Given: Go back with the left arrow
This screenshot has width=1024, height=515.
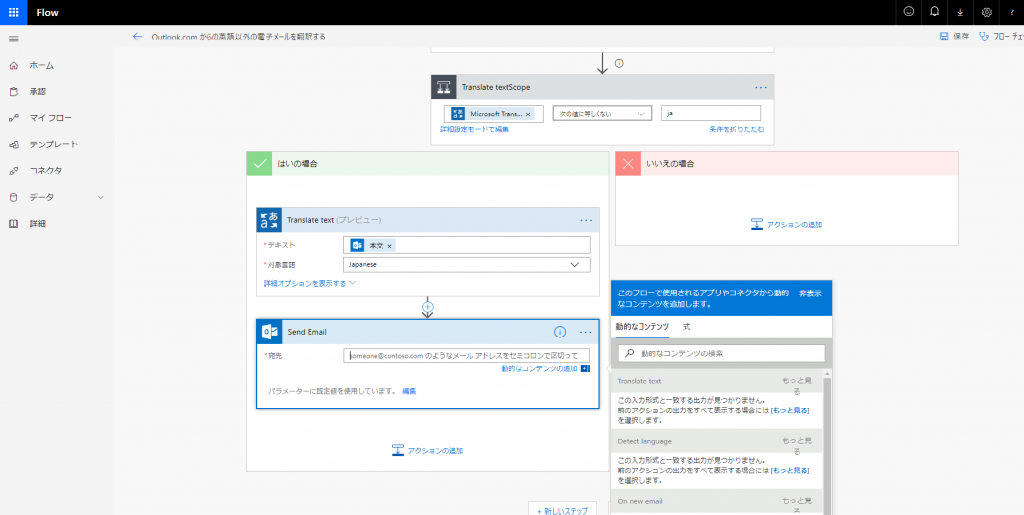Looking at the screenshot, I should [x=137, y=37].
